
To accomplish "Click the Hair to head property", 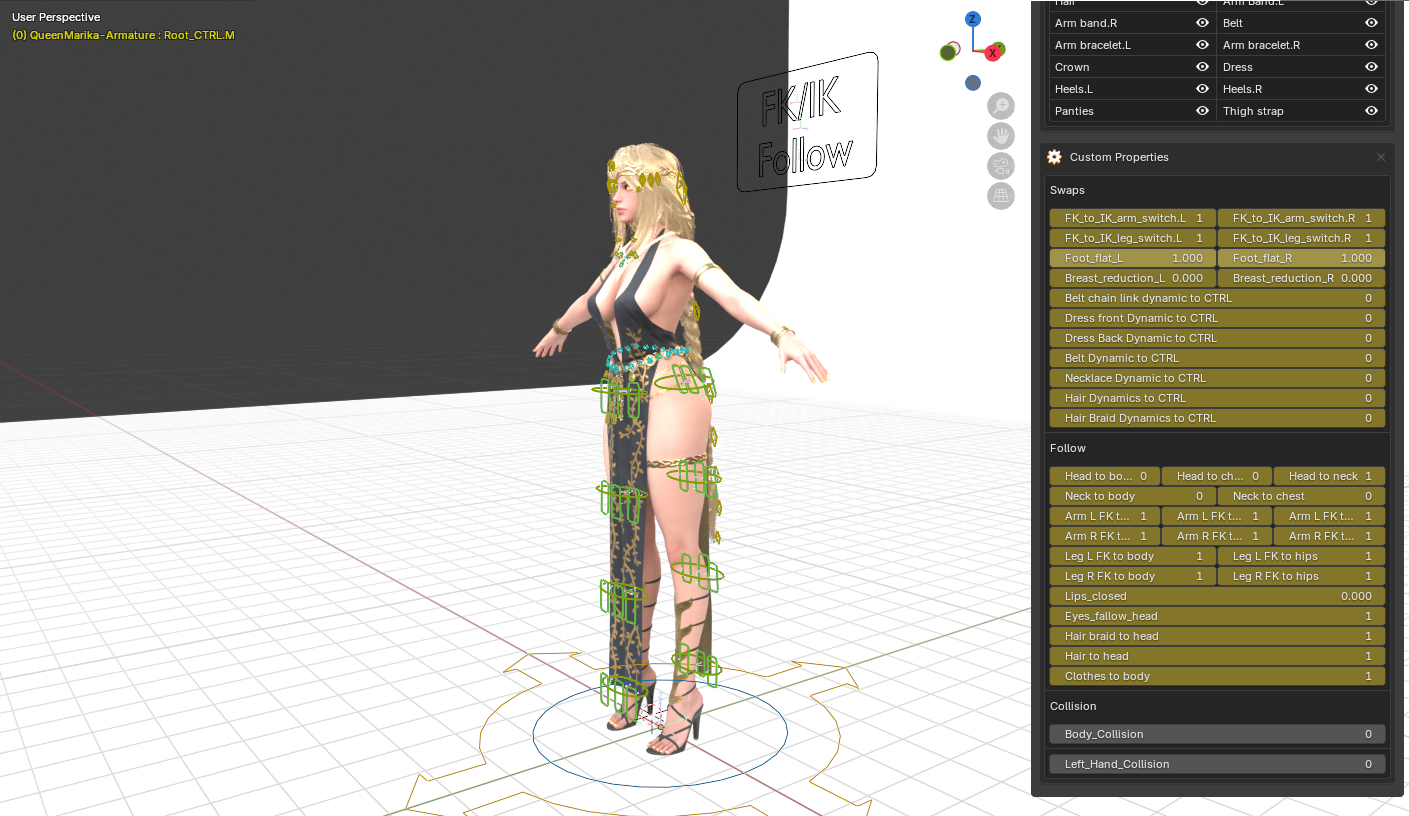I will point(1217,656).
